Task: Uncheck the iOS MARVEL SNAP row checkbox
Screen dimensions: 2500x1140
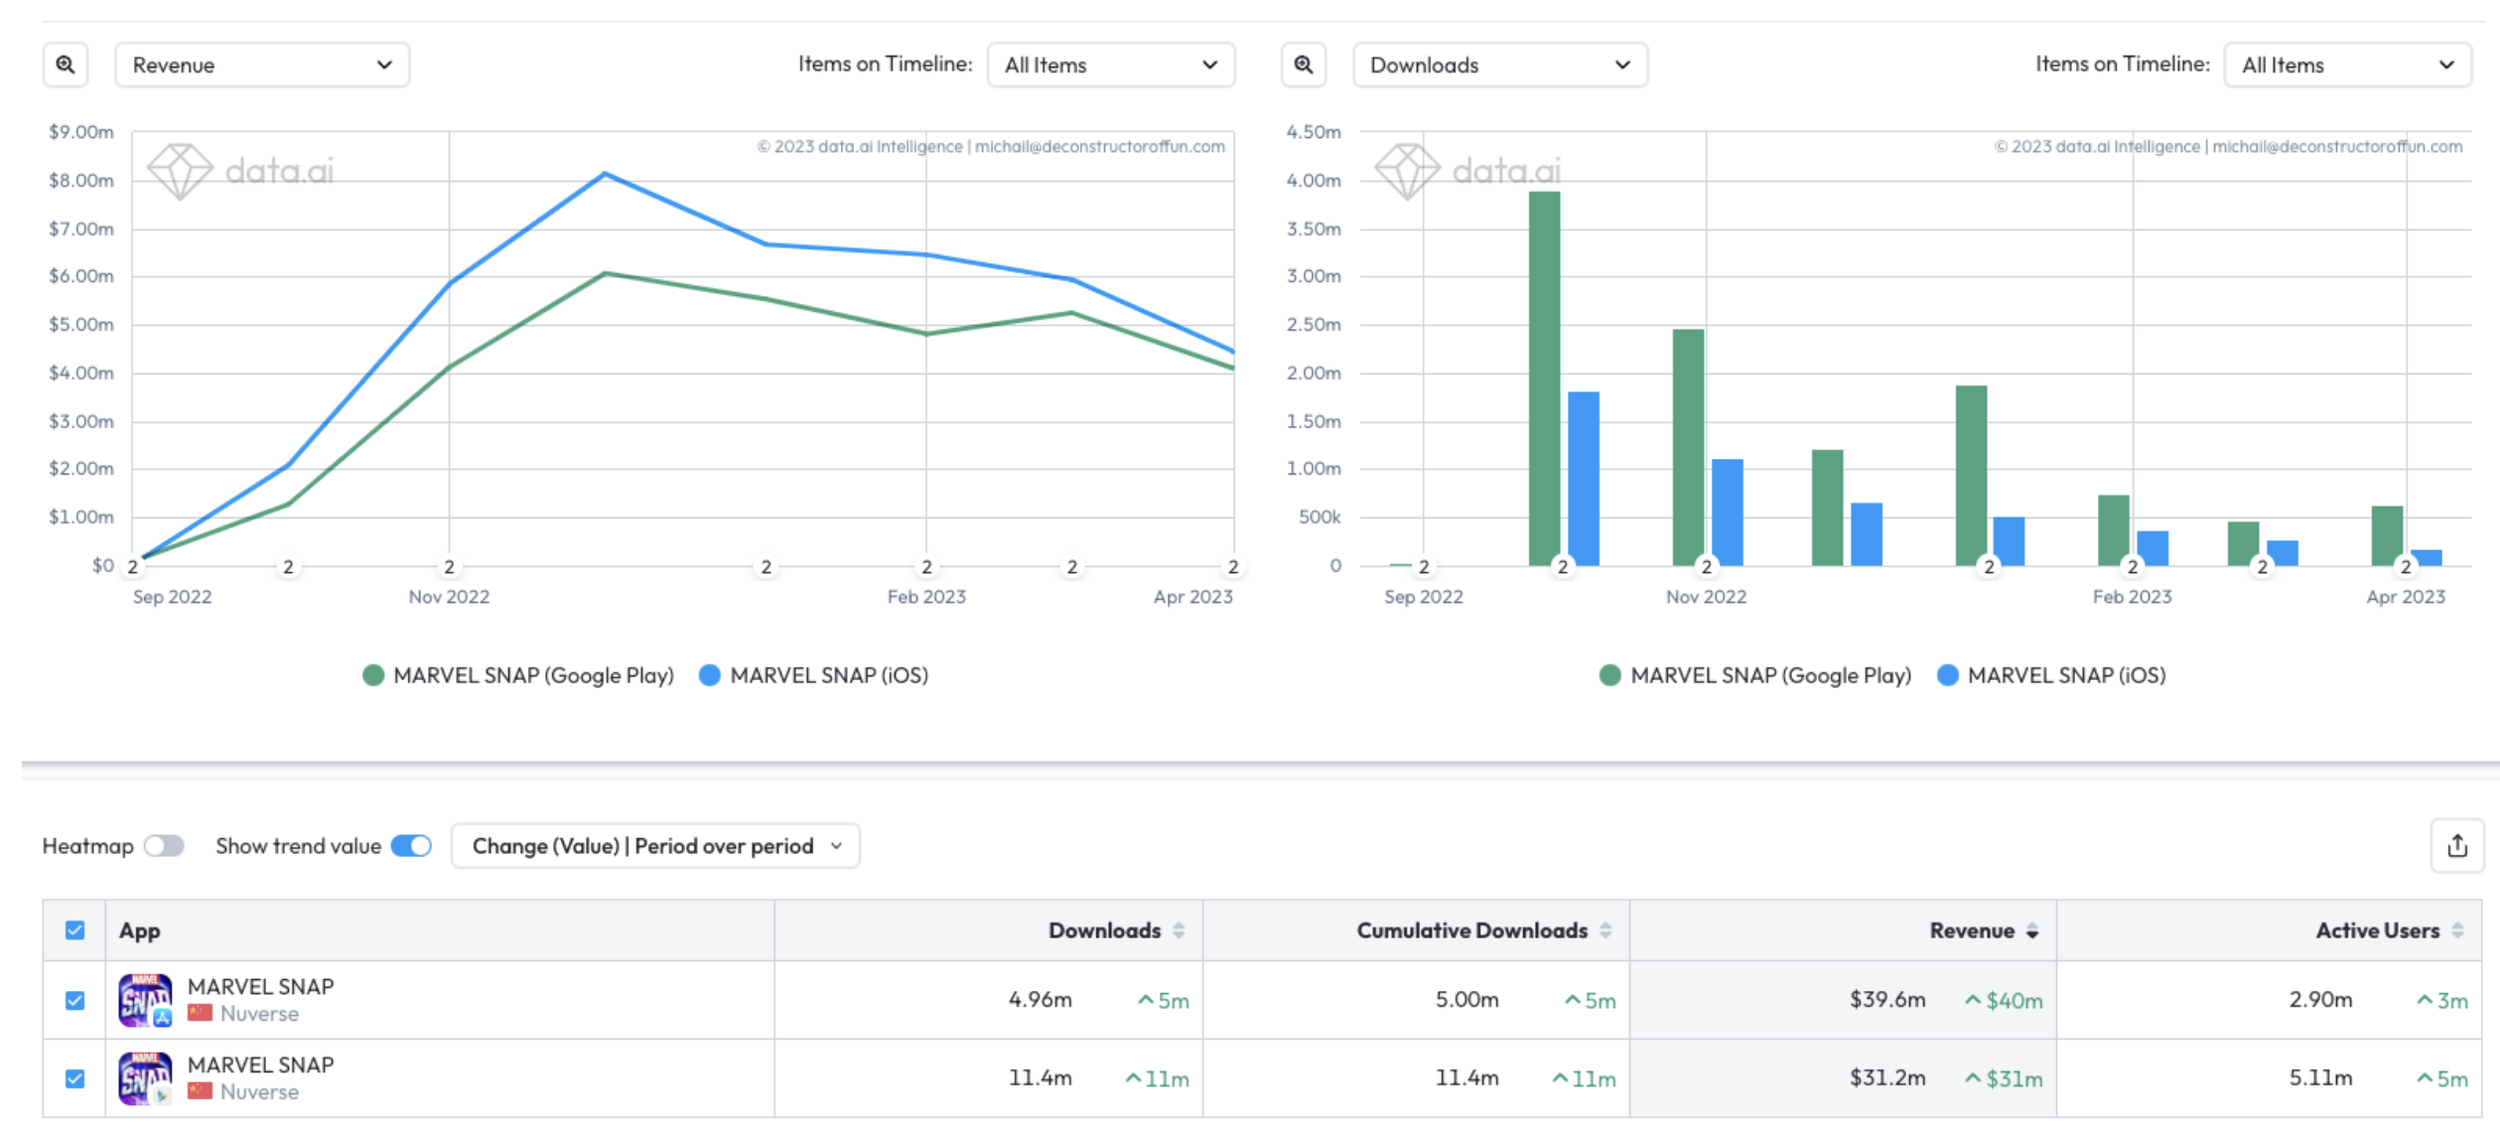Action: point(75,1000)
